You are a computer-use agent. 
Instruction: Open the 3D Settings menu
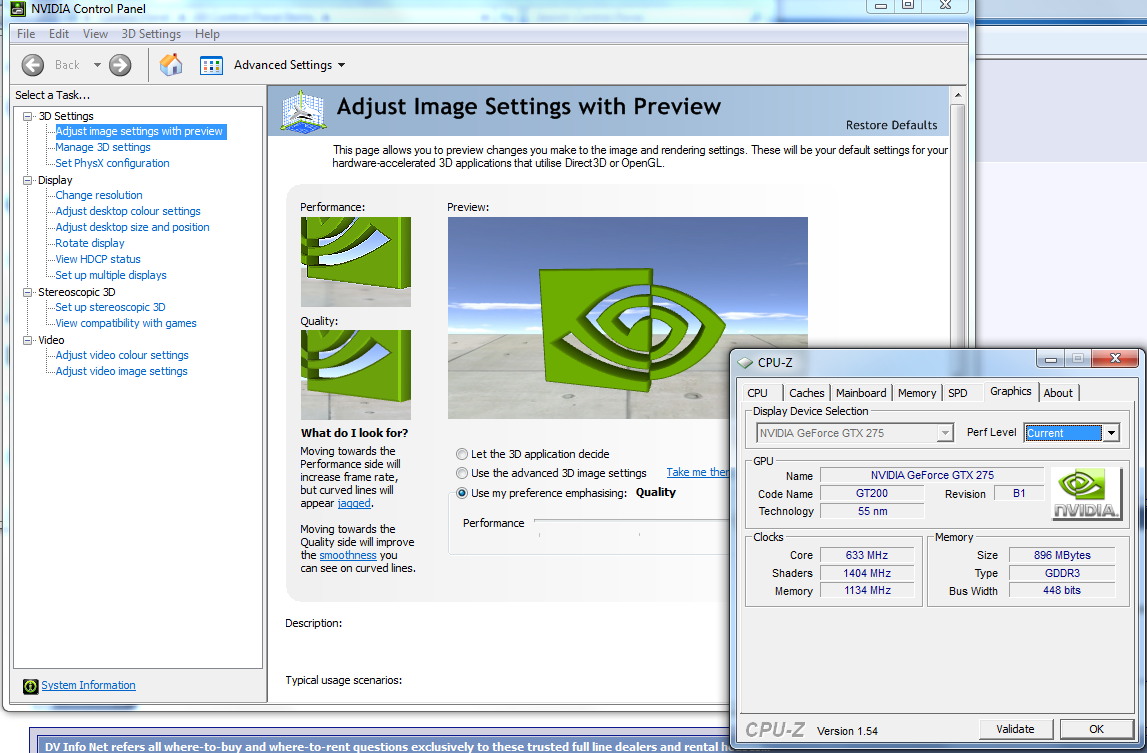[x=151, y=34]
